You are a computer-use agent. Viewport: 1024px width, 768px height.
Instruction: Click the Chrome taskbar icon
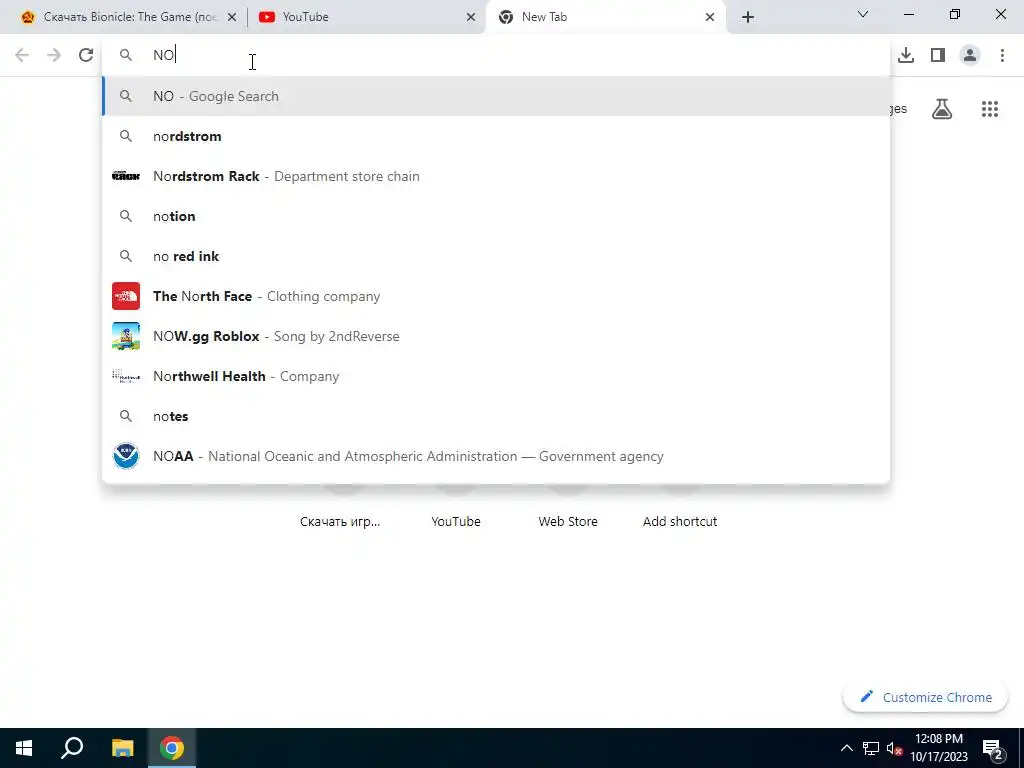pos(172,748)
